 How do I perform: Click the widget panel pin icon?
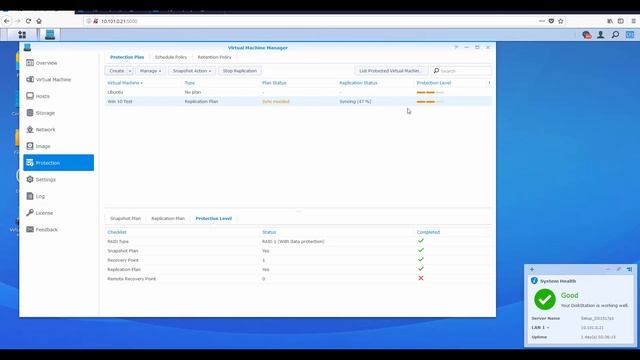coord(629,269)
